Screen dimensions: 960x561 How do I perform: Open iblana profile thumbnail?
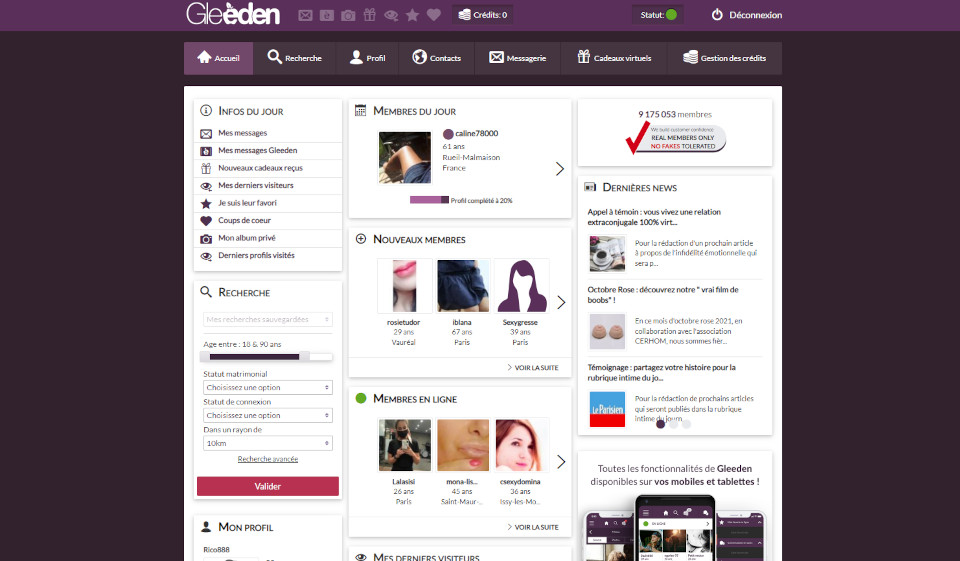click(463, 286)
